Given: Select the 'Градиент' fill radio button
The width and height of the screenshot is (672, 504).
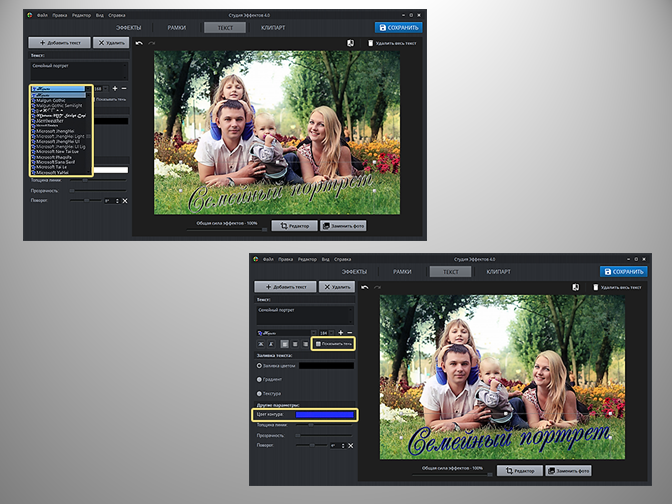Looking at the screenshot, I should [x=260, y=380].
